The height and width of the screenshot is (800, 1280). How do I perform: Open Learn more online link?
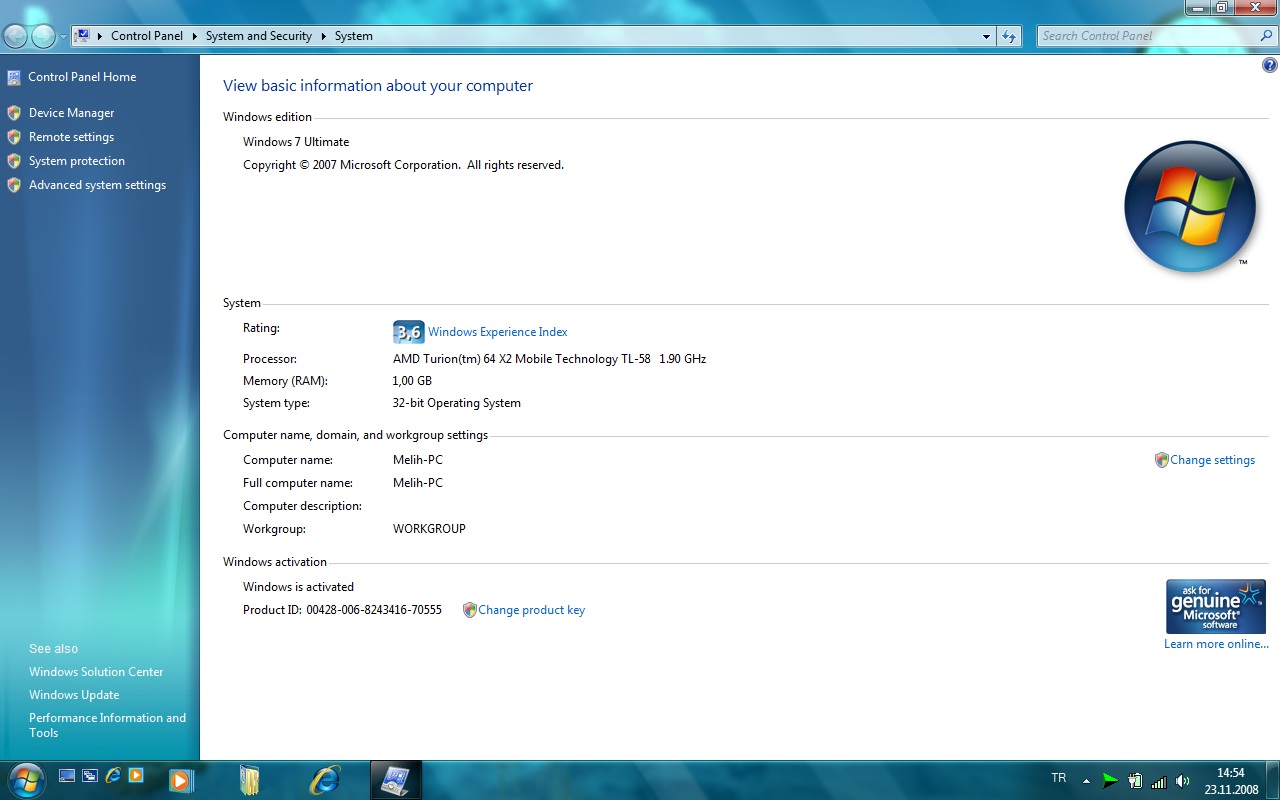pos(1216,644)
